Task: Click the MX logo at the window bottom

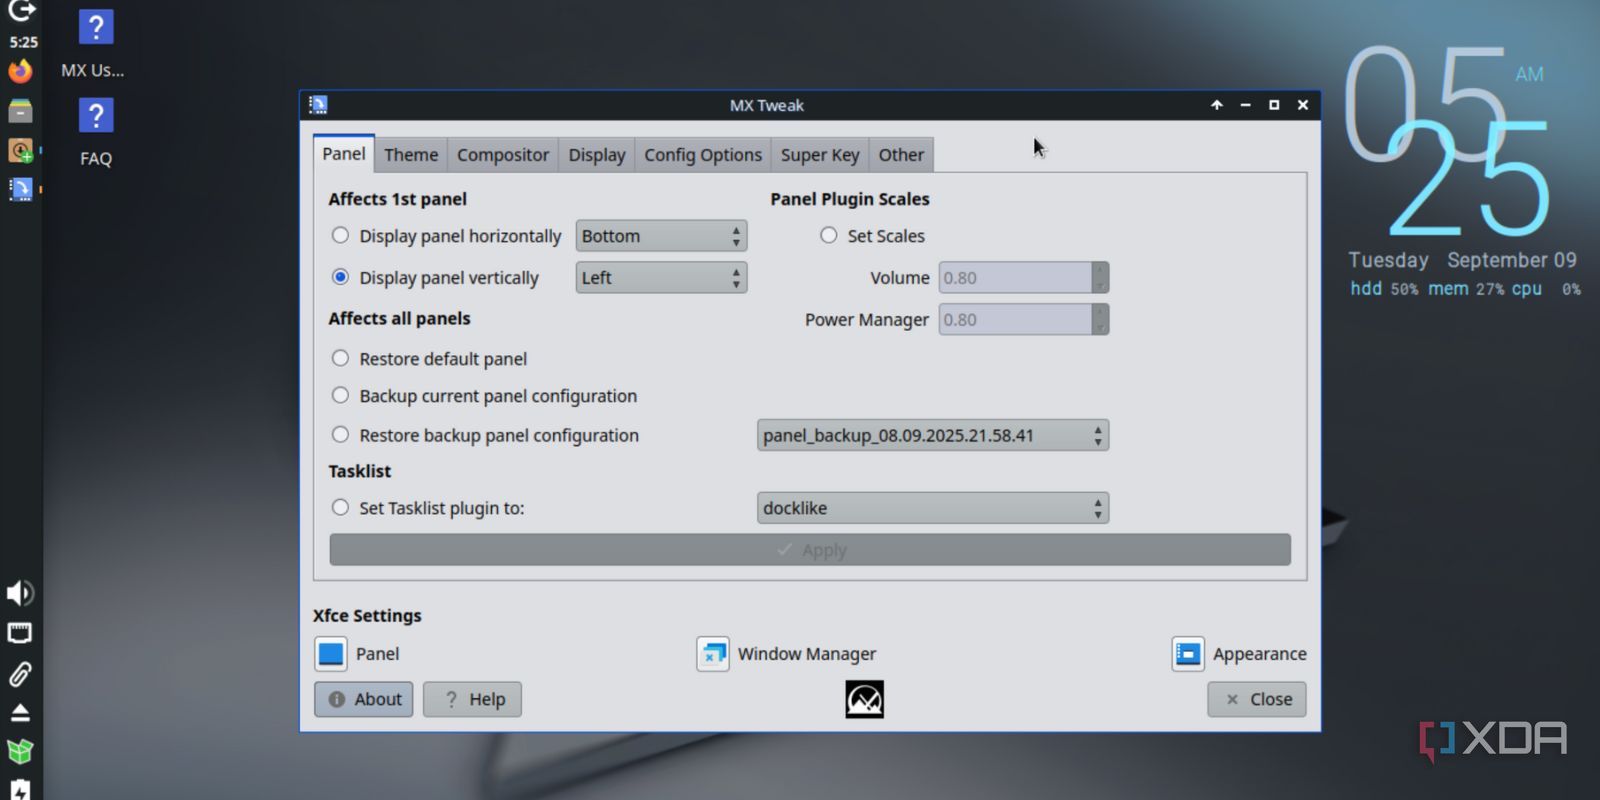Action: (x=864, y=700)
